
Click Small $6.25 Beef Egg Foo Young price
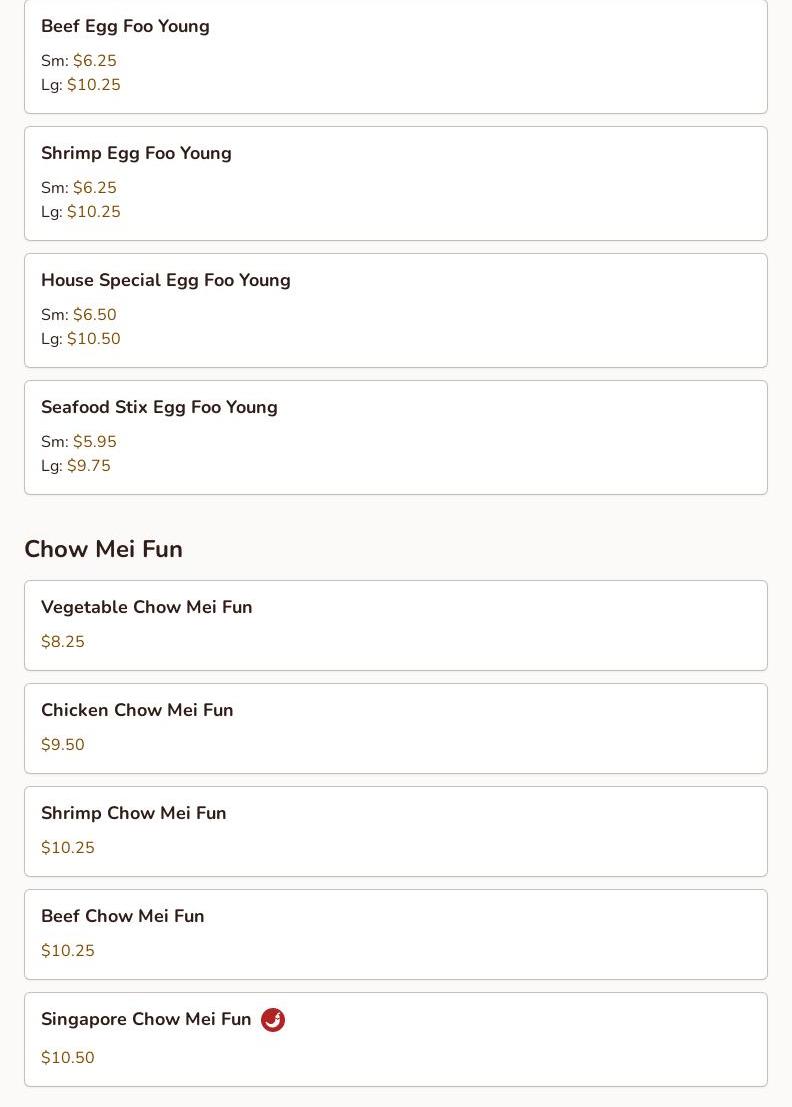pyautogui.click(x=94, y=61)
